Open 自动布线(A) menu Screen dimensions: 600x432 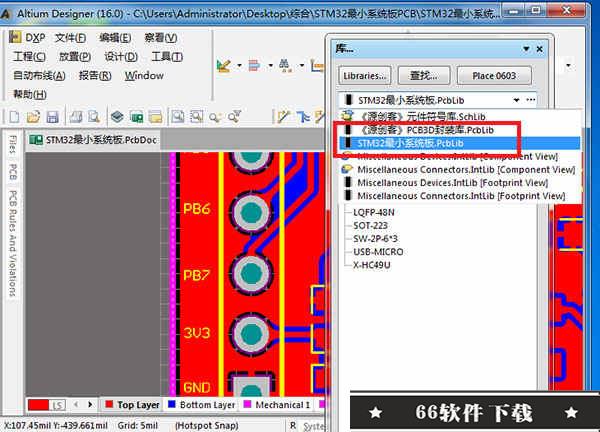coord(39,75)
